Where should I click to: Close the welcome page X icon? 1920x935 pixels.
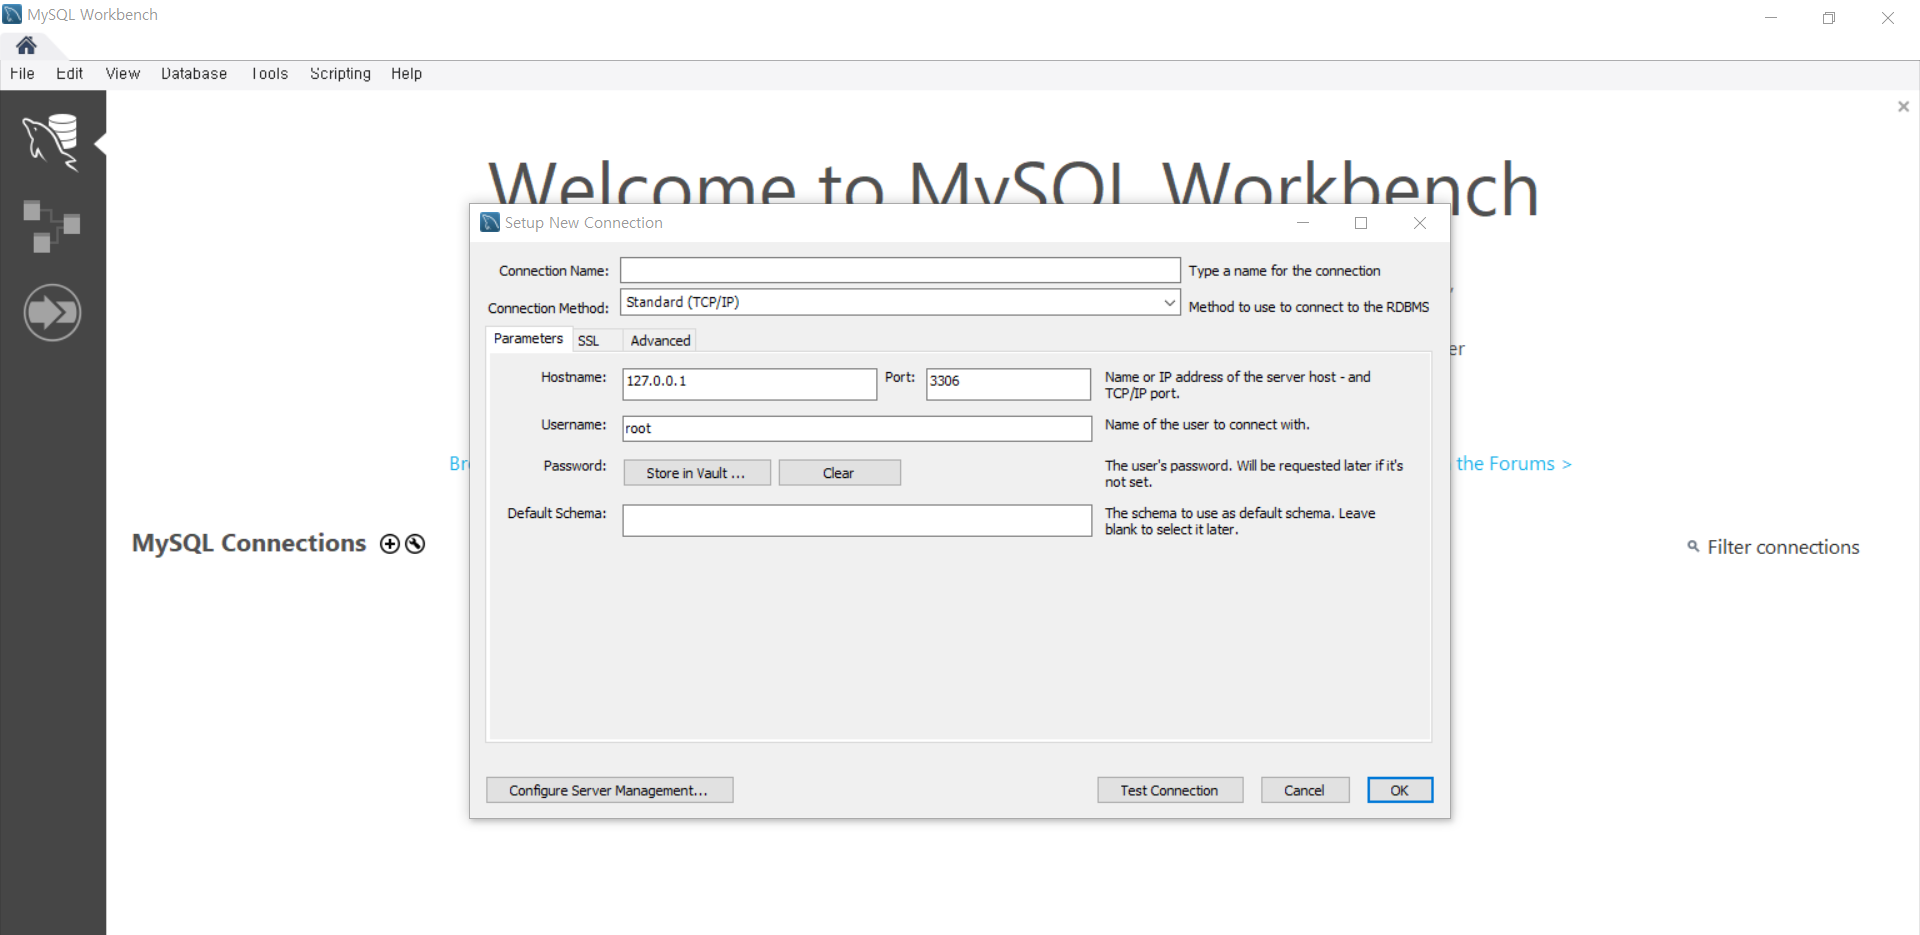point(1903,107)
